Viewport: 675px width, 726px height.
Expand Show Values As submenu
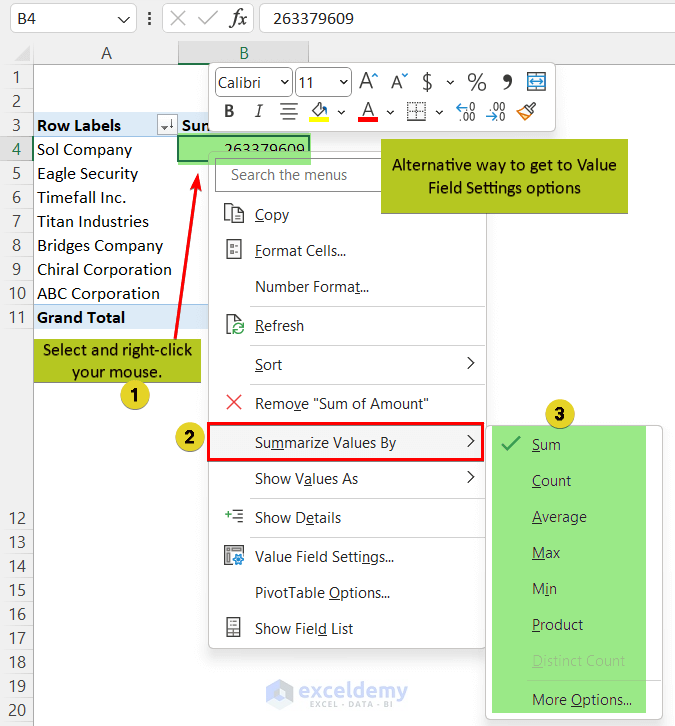tap(347, 479)
